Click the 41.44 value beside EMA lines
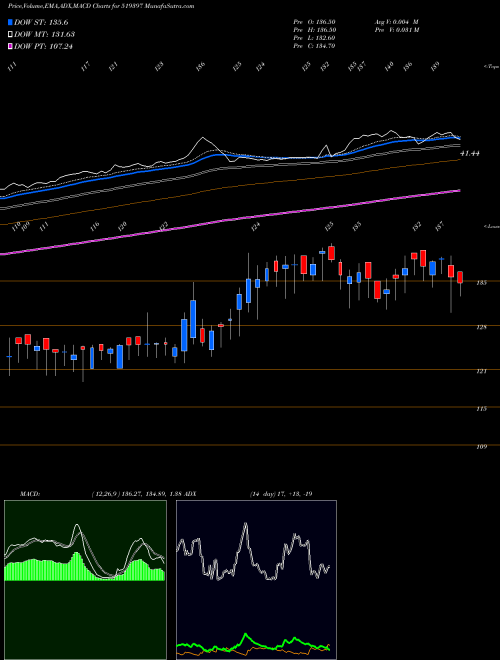The width and height of the screenshot is (500, 660). (x=470, y=154)
